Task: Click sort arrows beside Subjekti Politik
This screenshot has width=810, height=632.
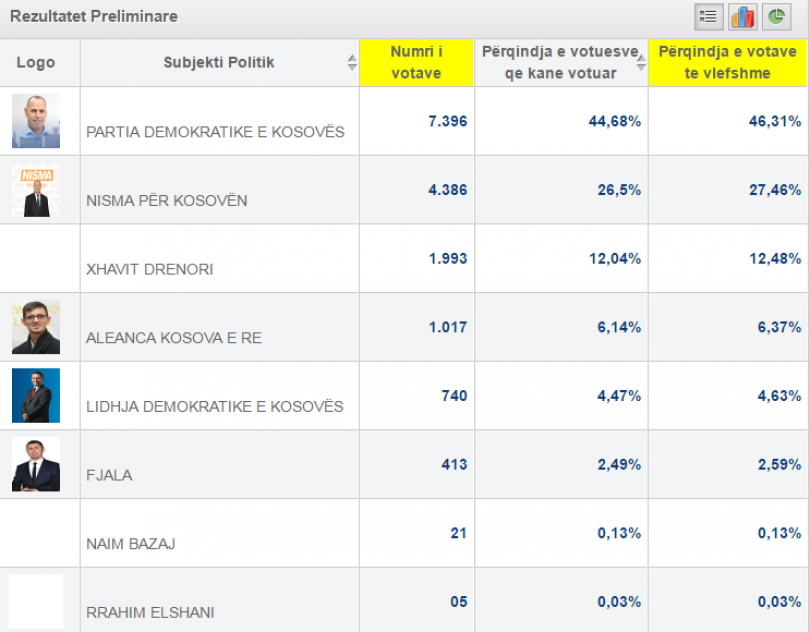Action: tap(352, 63)
